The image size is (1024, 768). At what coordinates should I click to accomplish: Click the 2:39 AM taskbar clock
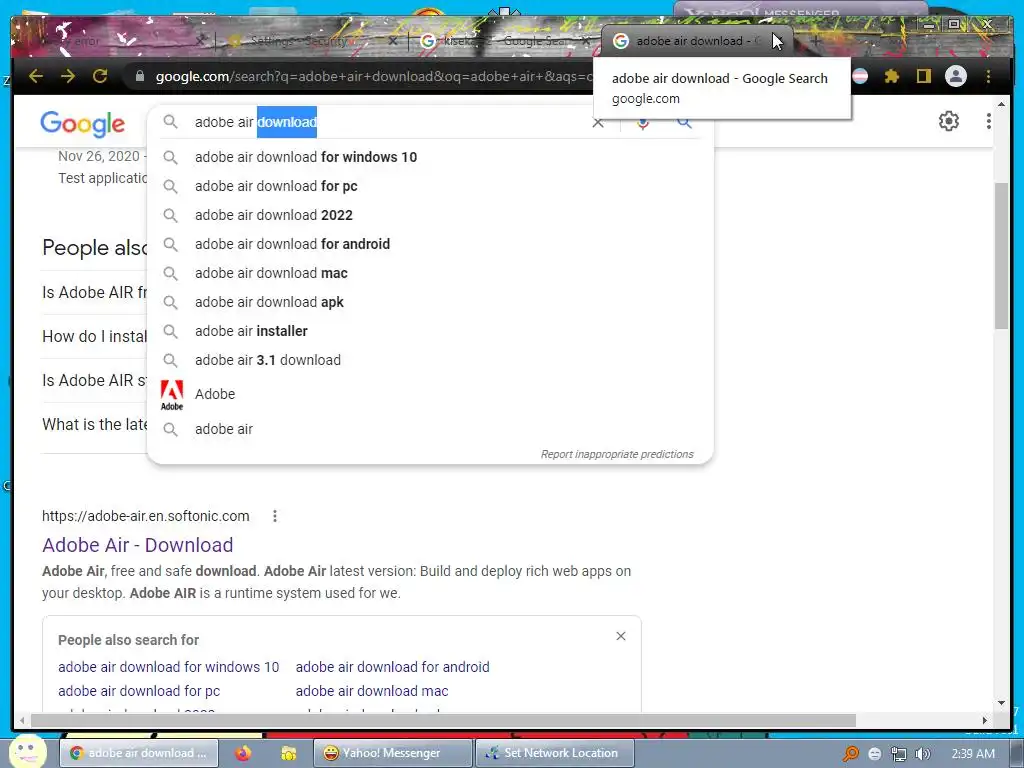pos(973,754)
